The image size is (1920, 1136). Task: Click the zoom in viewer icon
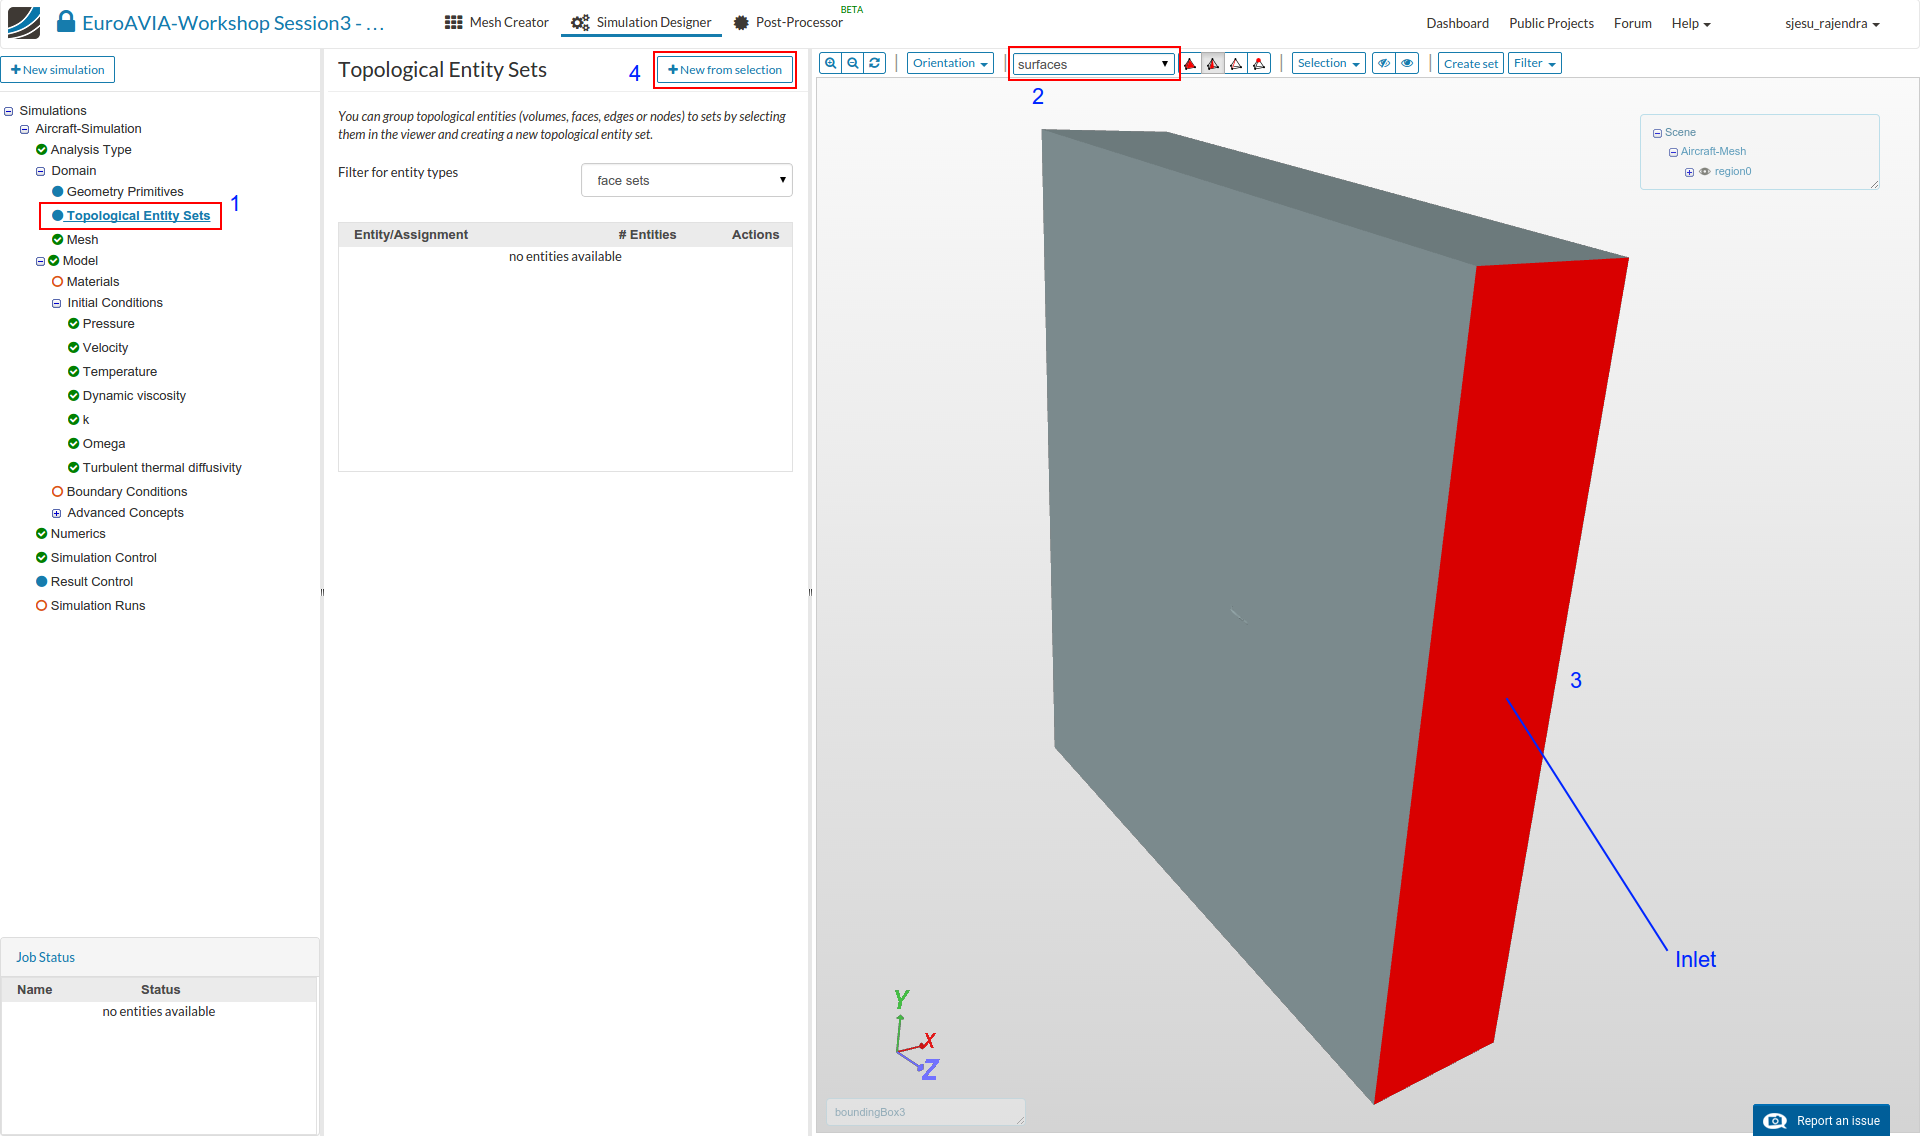point(830,63)
